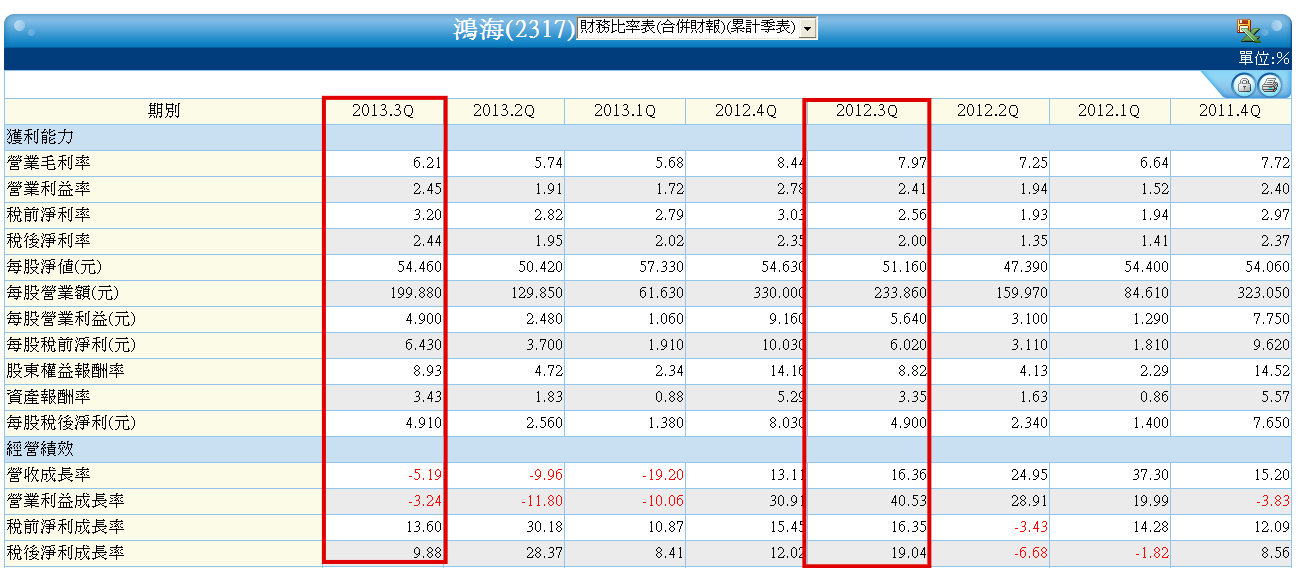Image resolution: width=1304 pixels, height=568 pixels.
Task: Click the 每股營業利益(元) row label
Action: (71, 318)
